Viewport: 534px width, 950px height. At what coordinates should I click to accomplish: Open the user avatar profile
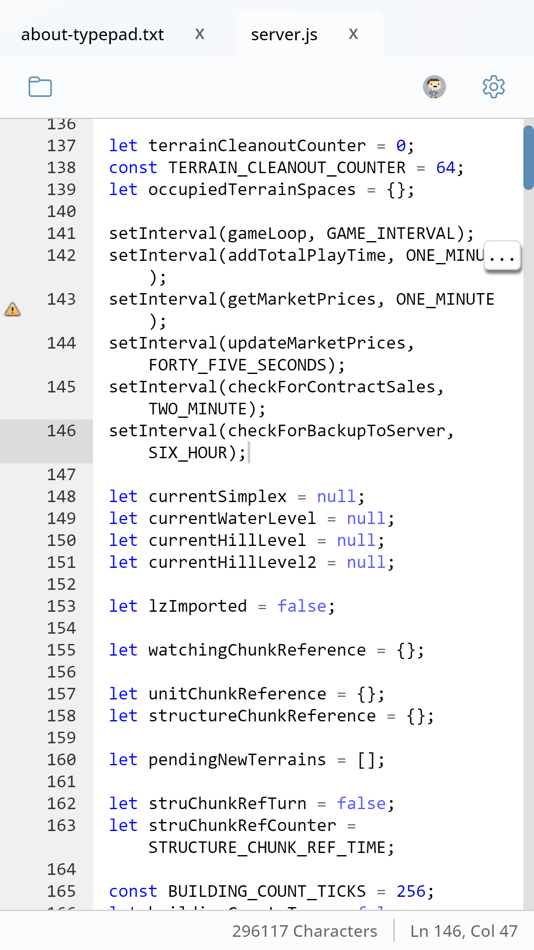tap(434, 87)
